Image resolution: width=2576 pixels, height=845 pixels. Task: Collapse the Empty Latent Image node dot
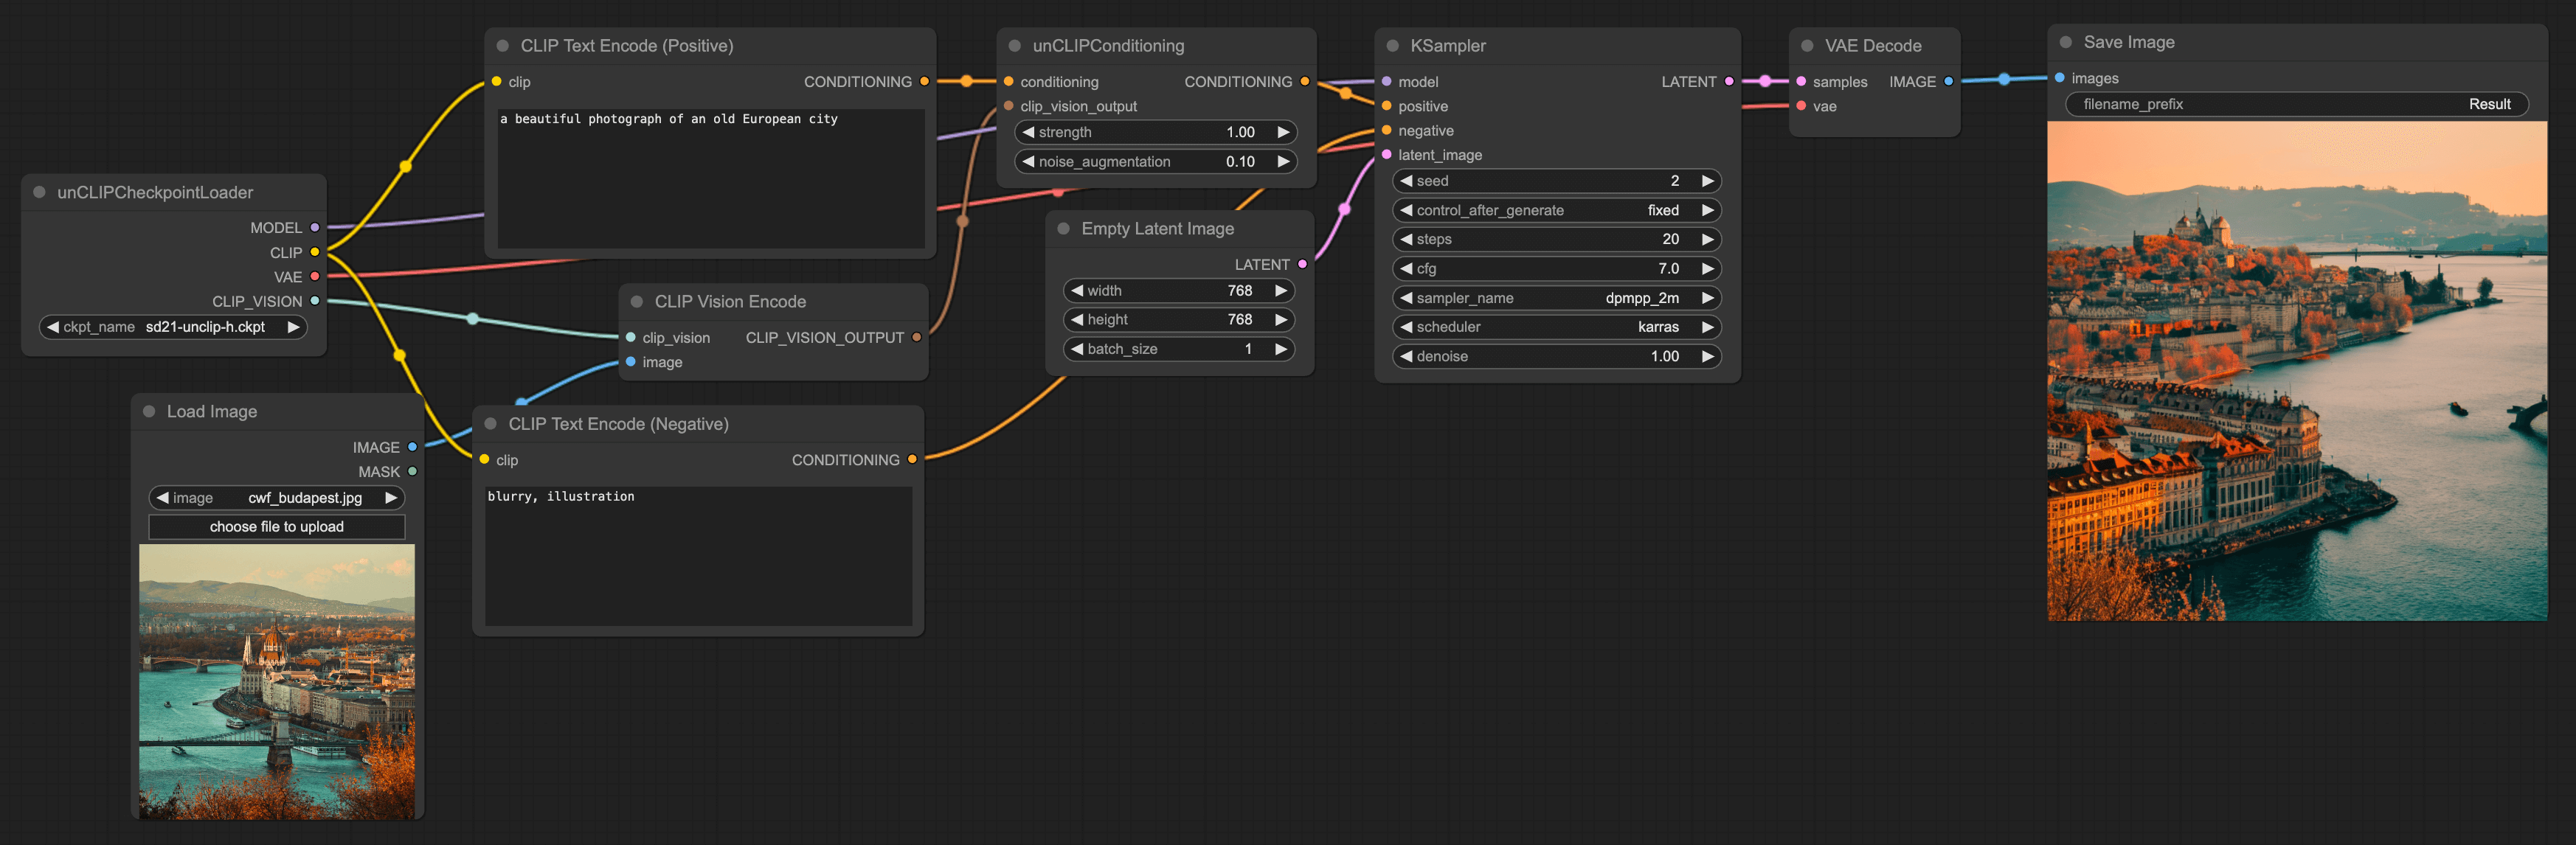coord(1064,229)
